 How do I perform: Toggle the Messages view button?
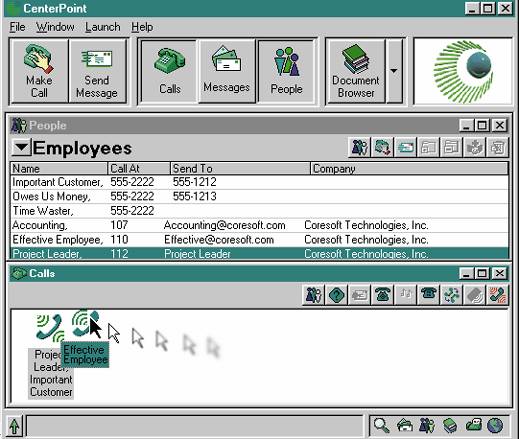227,71
